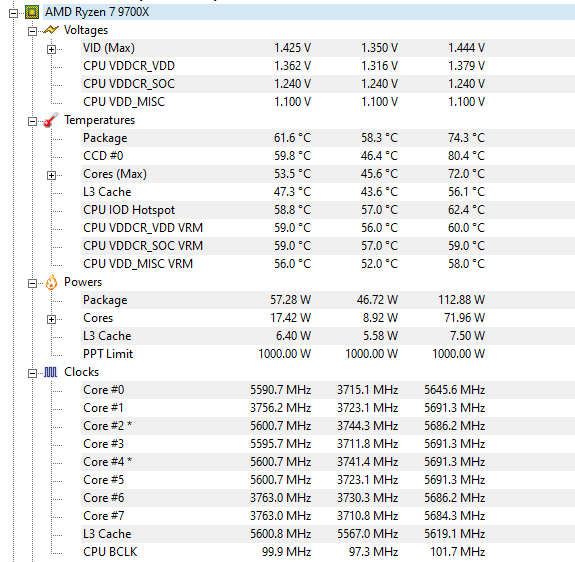The width and height of the screenshot is (575, 562).
Task: Select the Core #5 clock row
Action: pos(328,480)
